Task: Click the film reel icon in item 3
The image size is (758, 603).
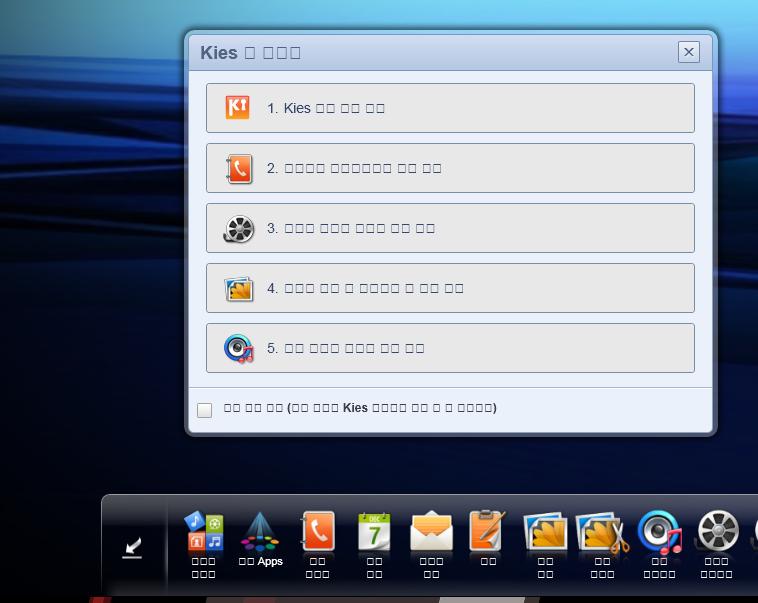Action: (x=239, y=229)
